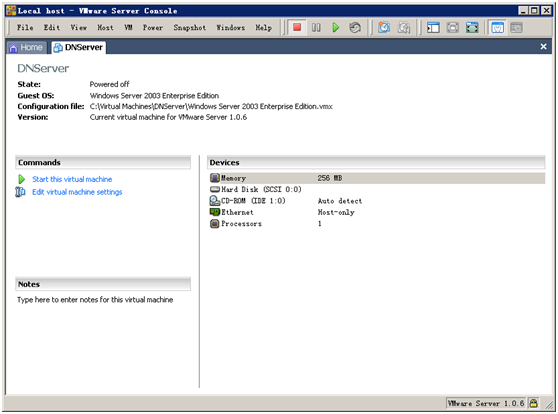Open the Help menu
Screen dimensions: 558x414
point(263,27)
